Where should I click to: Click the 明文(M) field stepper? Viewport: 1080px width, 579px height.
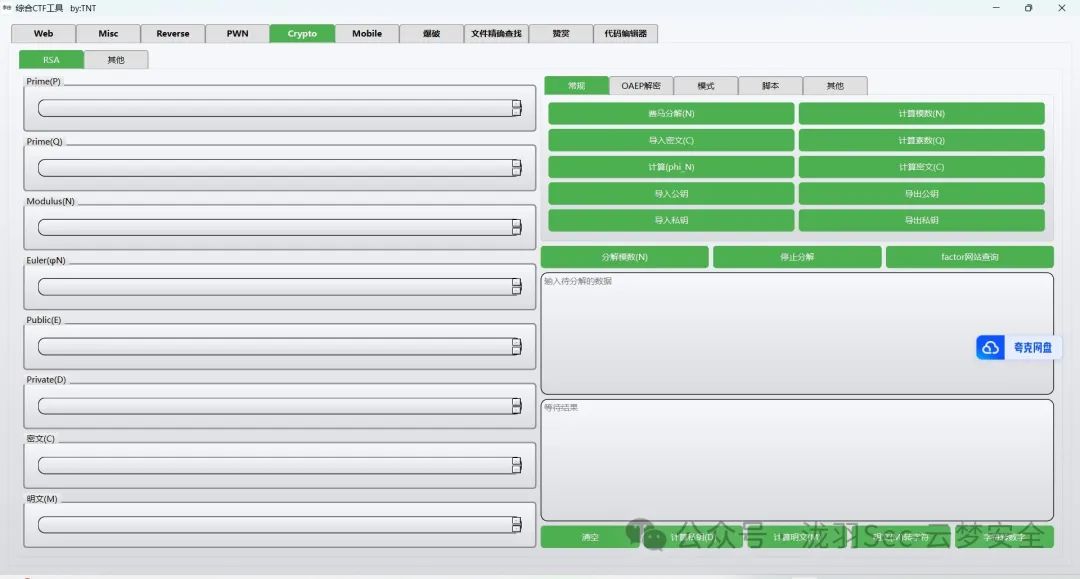[517, 525]
